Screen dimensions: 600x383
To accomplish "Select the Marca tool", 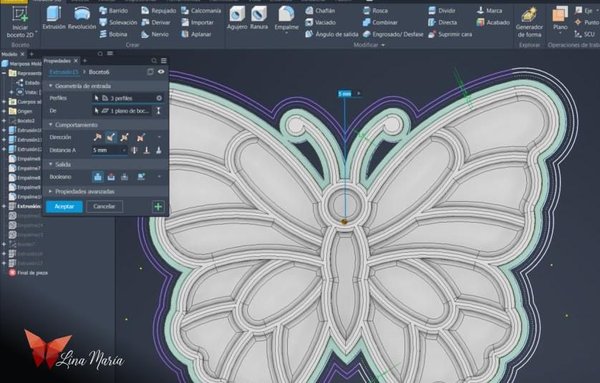I will [x=489, y=11].
